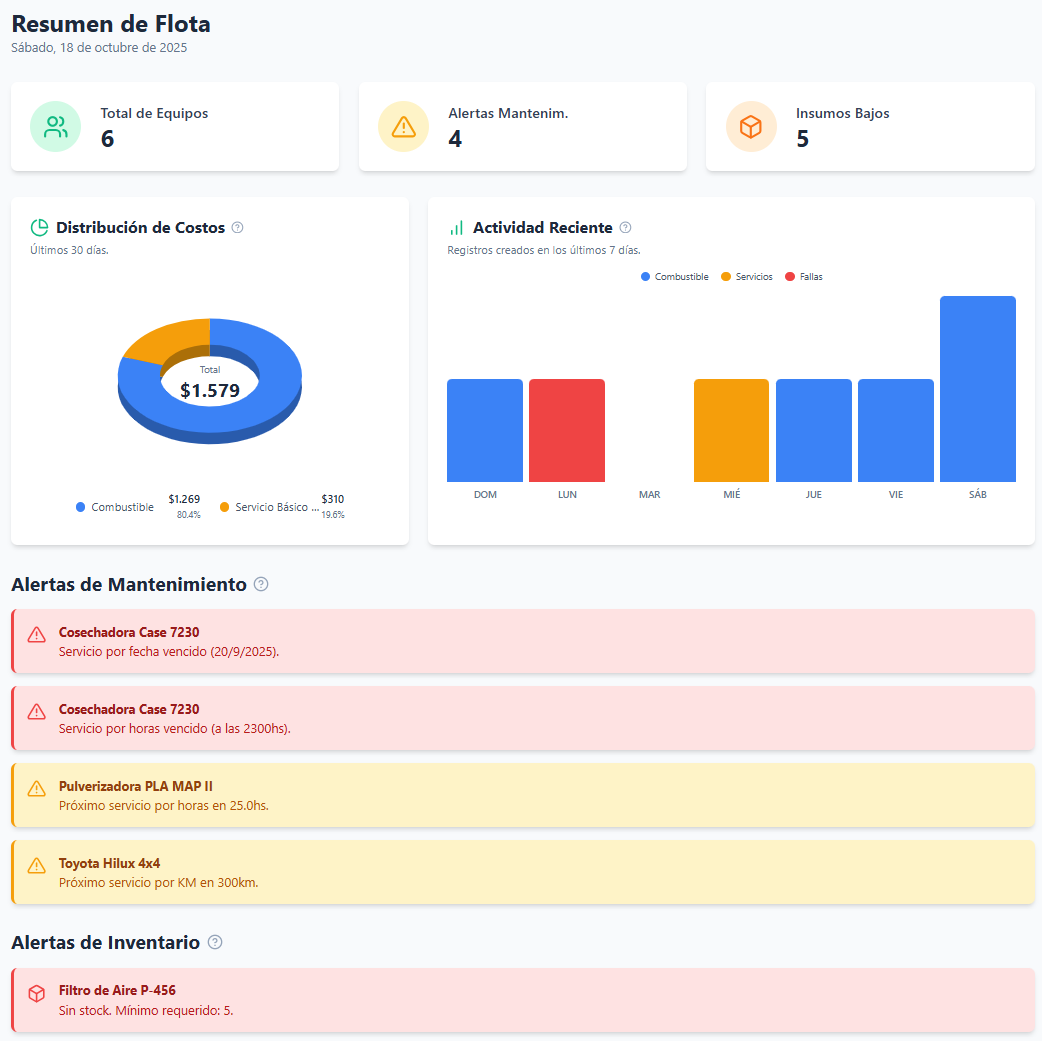Open the help icon next to Distribución de Costos
This screenshot has height=1041, width=1042.
(x=237, y=228)
